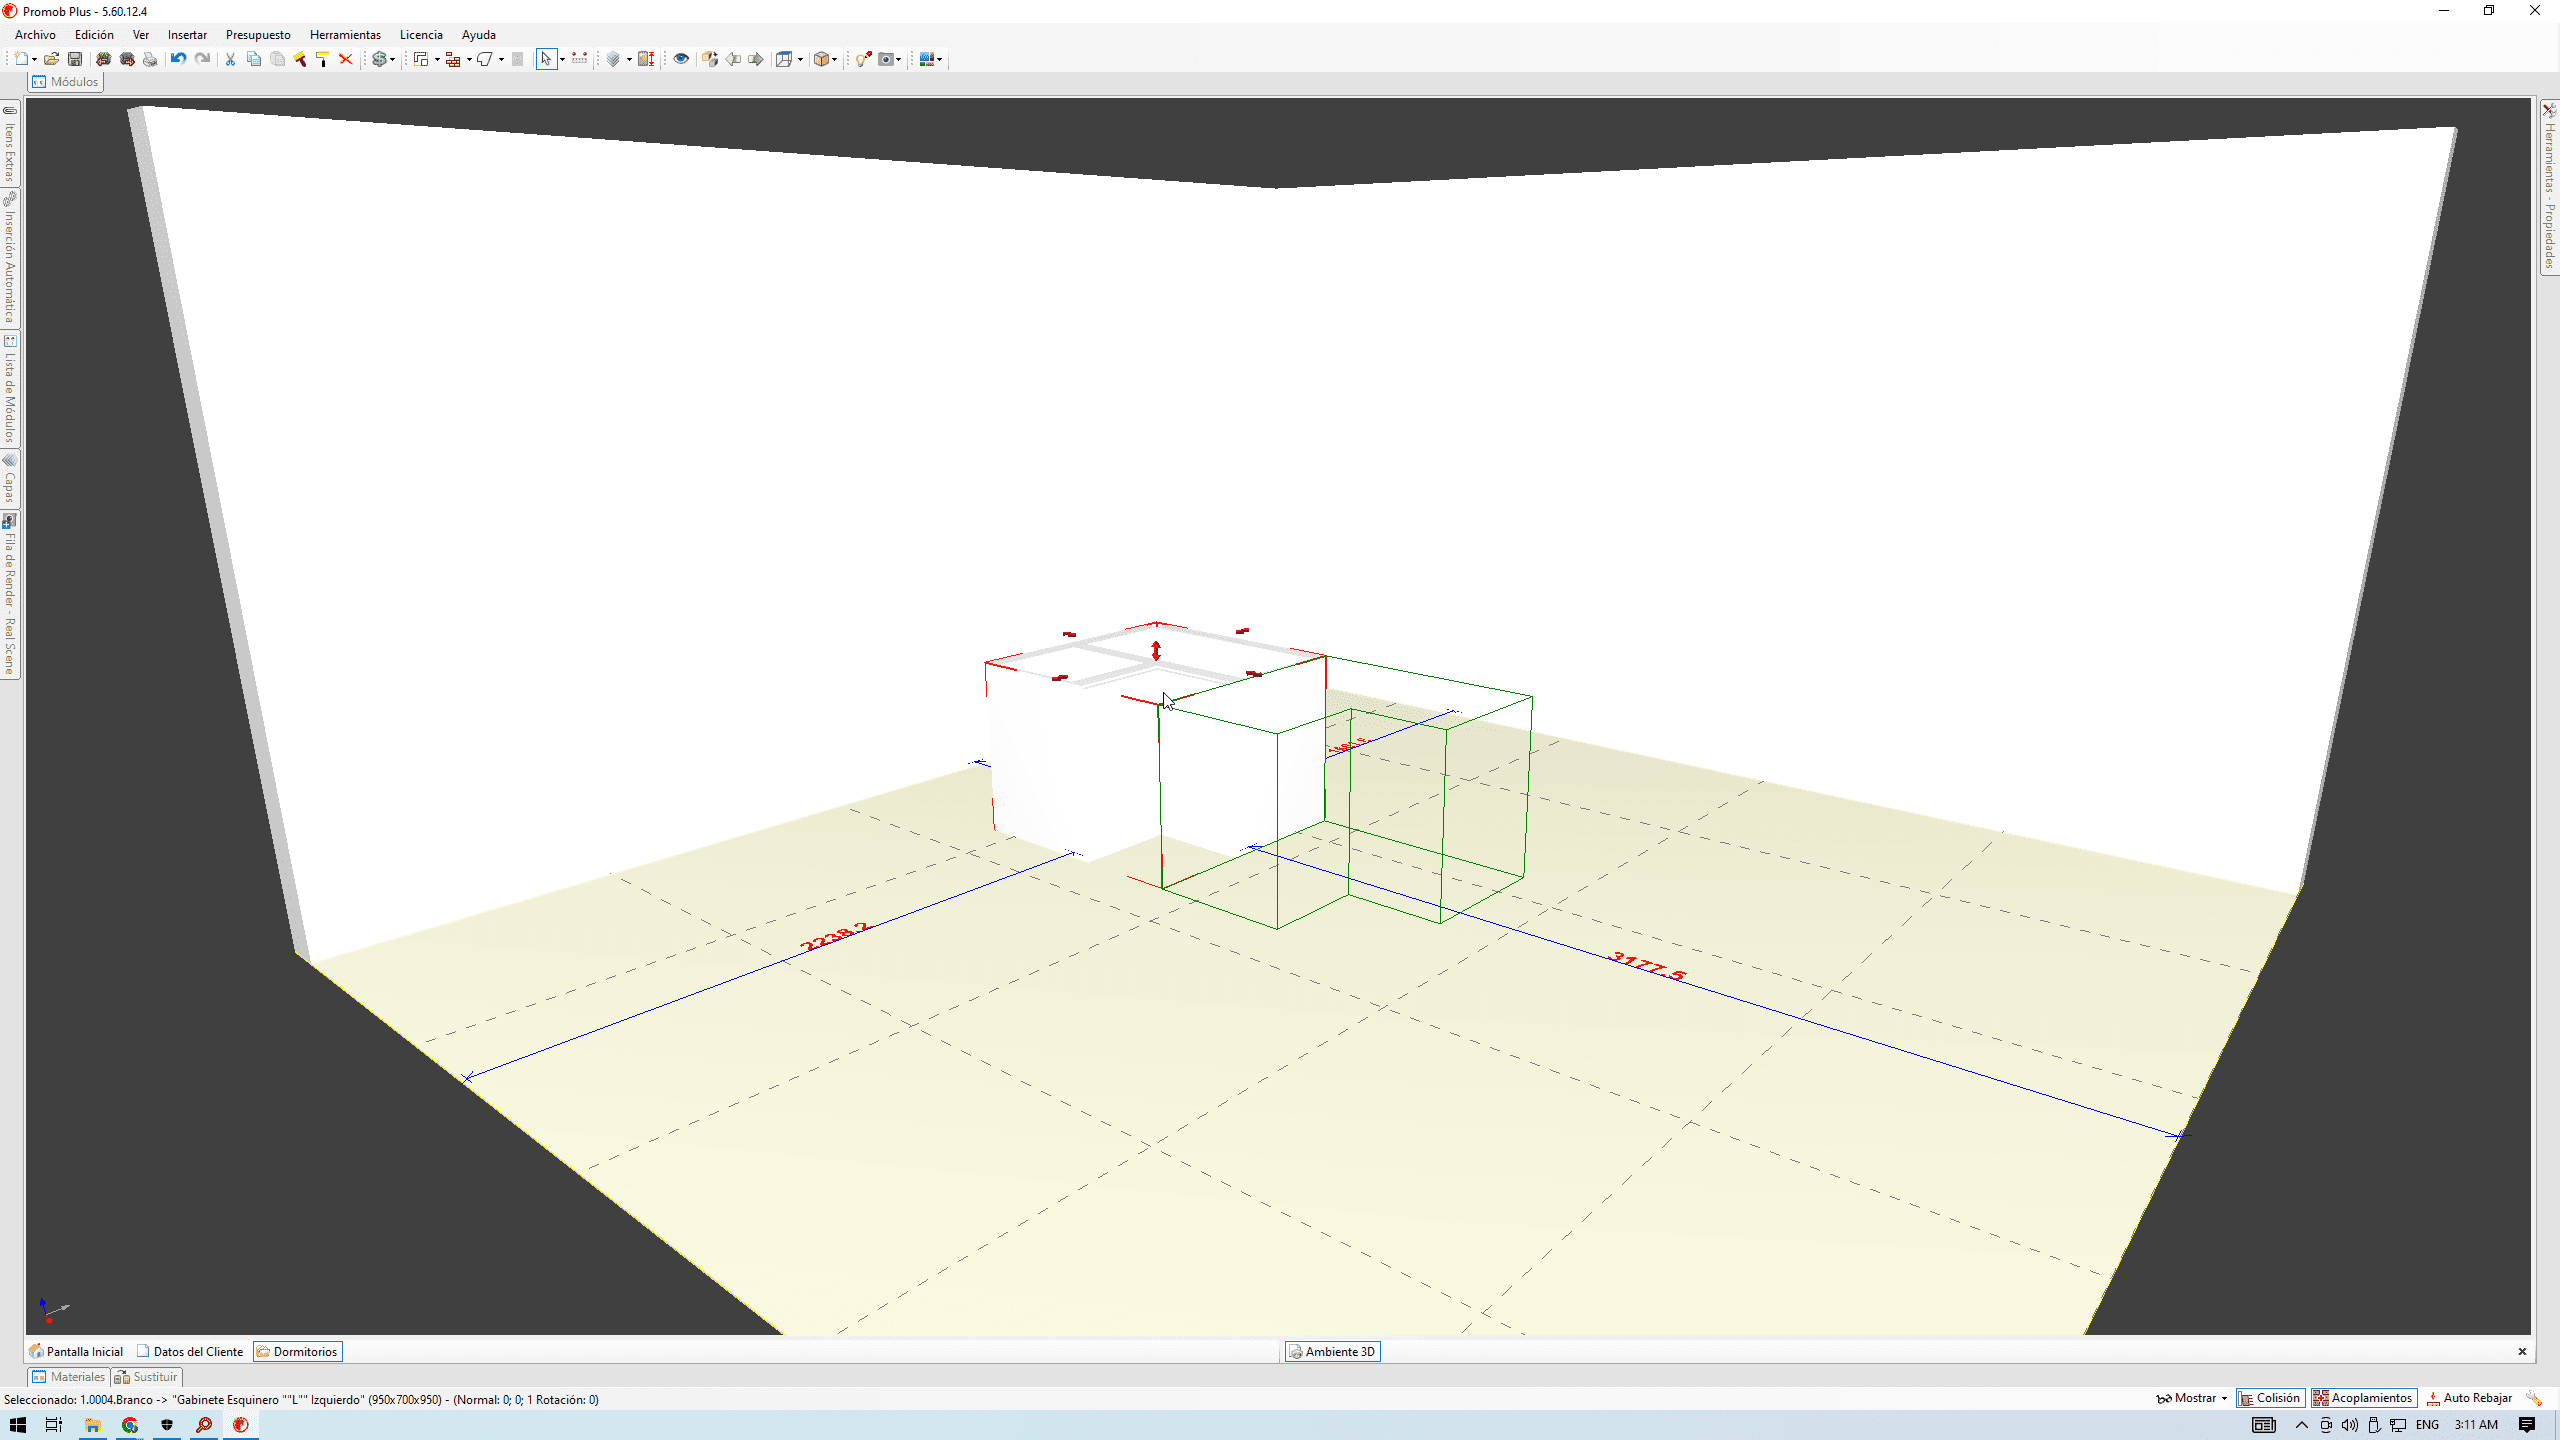Expand the dollar budget icon dropdown
Image resolution: width=2560 pixels, height=1440 pixels.
[392, 59]
